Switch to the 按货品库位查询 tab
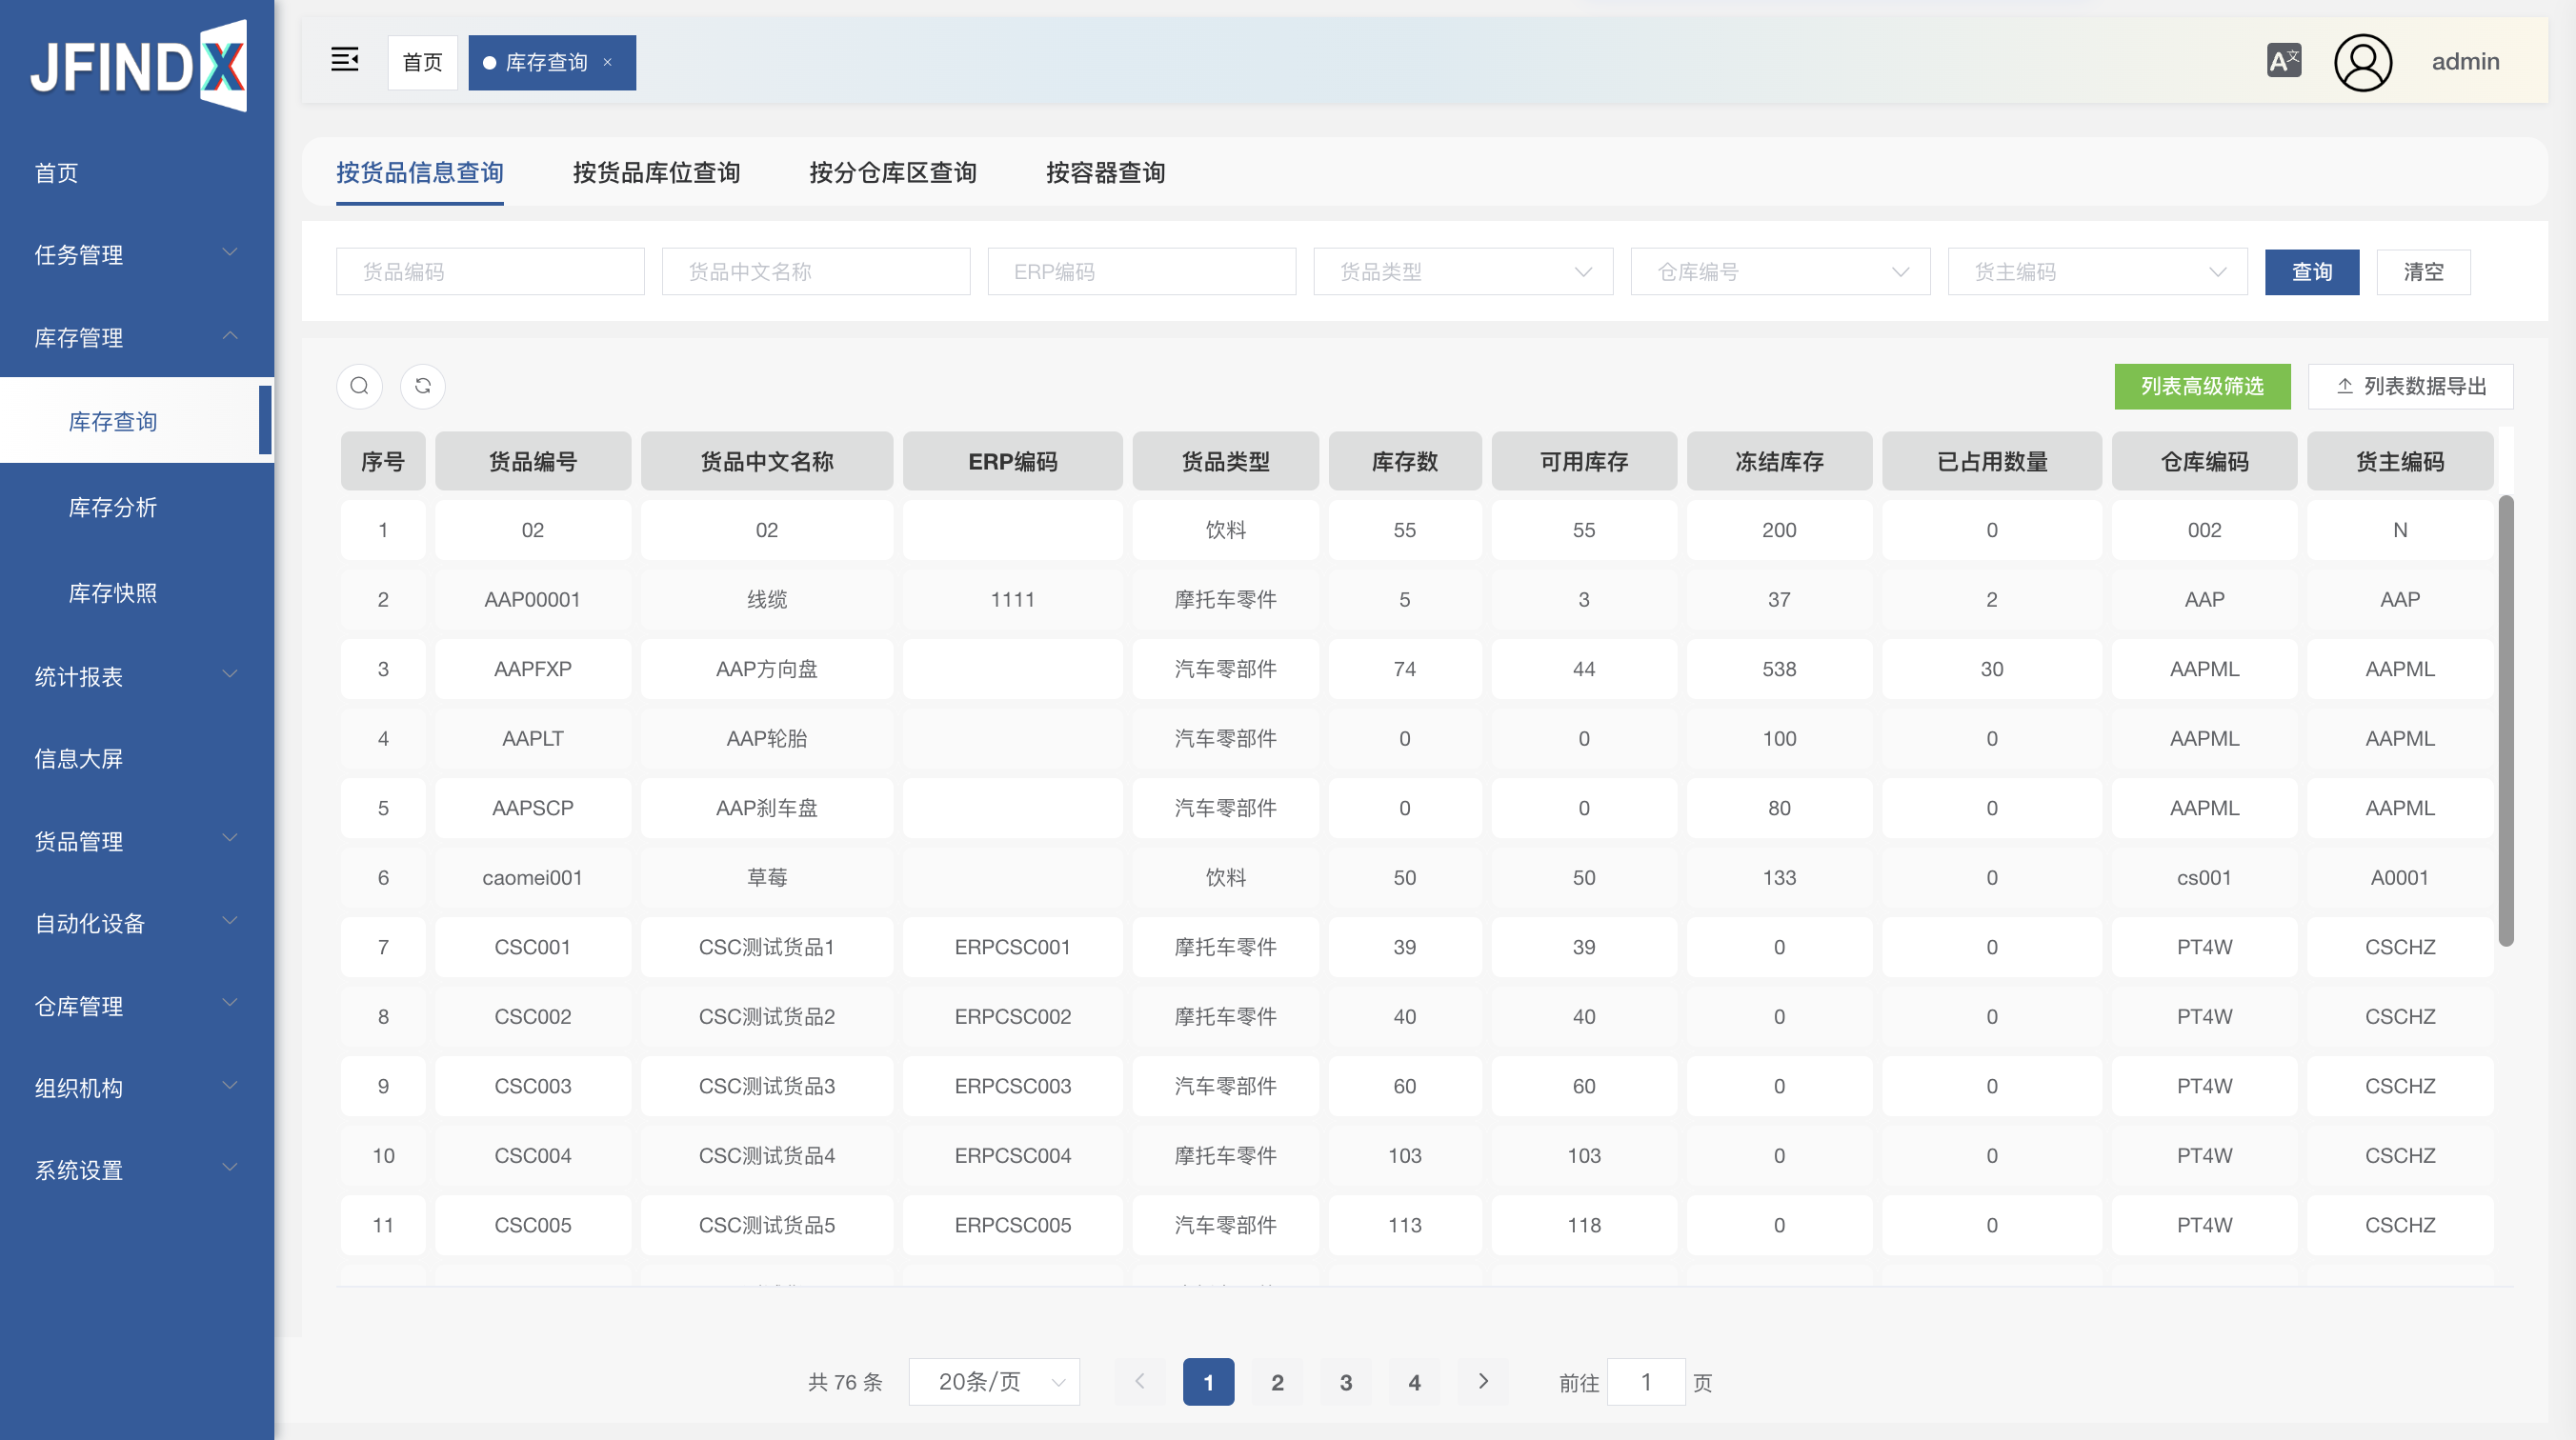Screen dimensions: 2576x1440 coord(656,172)
